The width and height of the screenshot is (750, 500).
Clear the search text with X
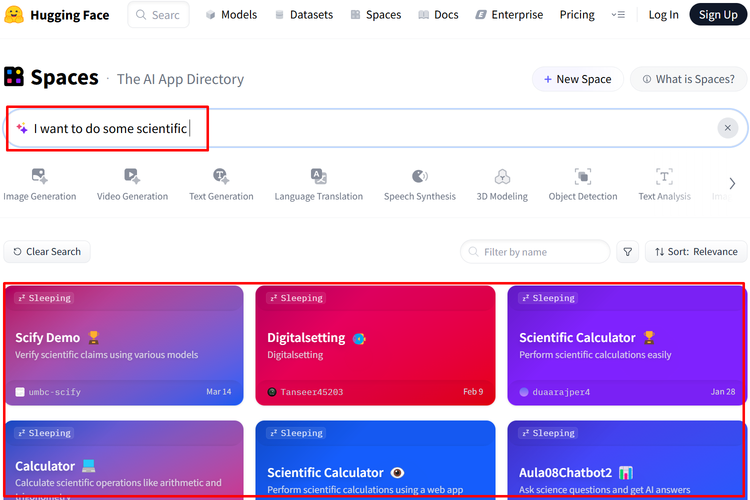728,128
